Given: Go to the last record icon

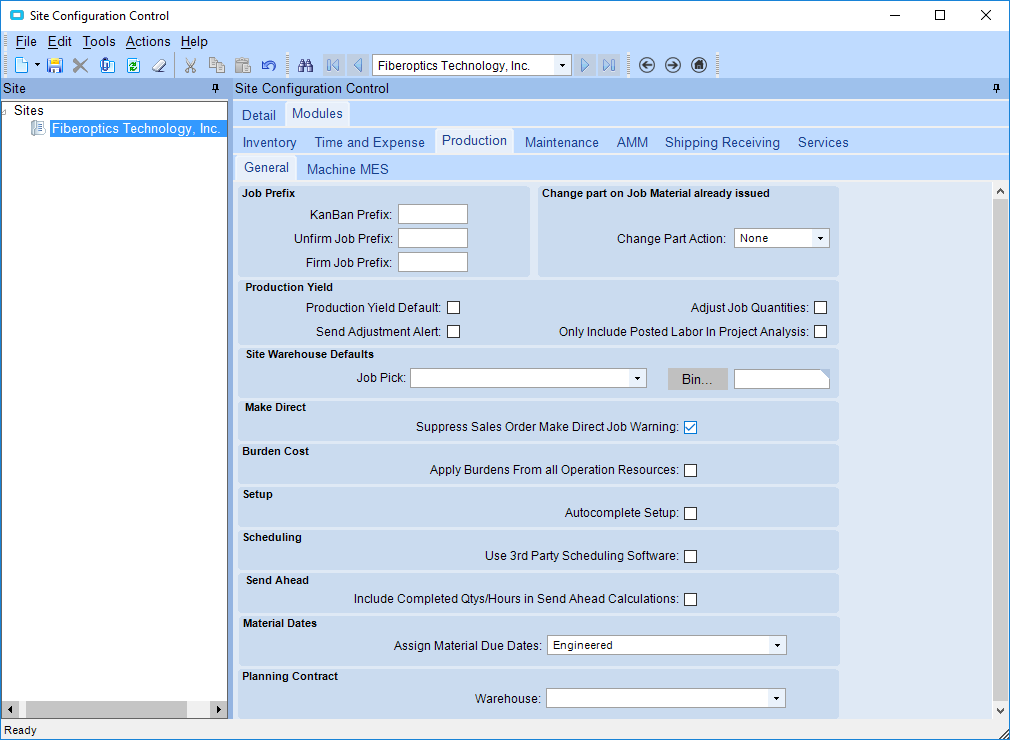Looking at the screenshot, I should pos(609,65).
